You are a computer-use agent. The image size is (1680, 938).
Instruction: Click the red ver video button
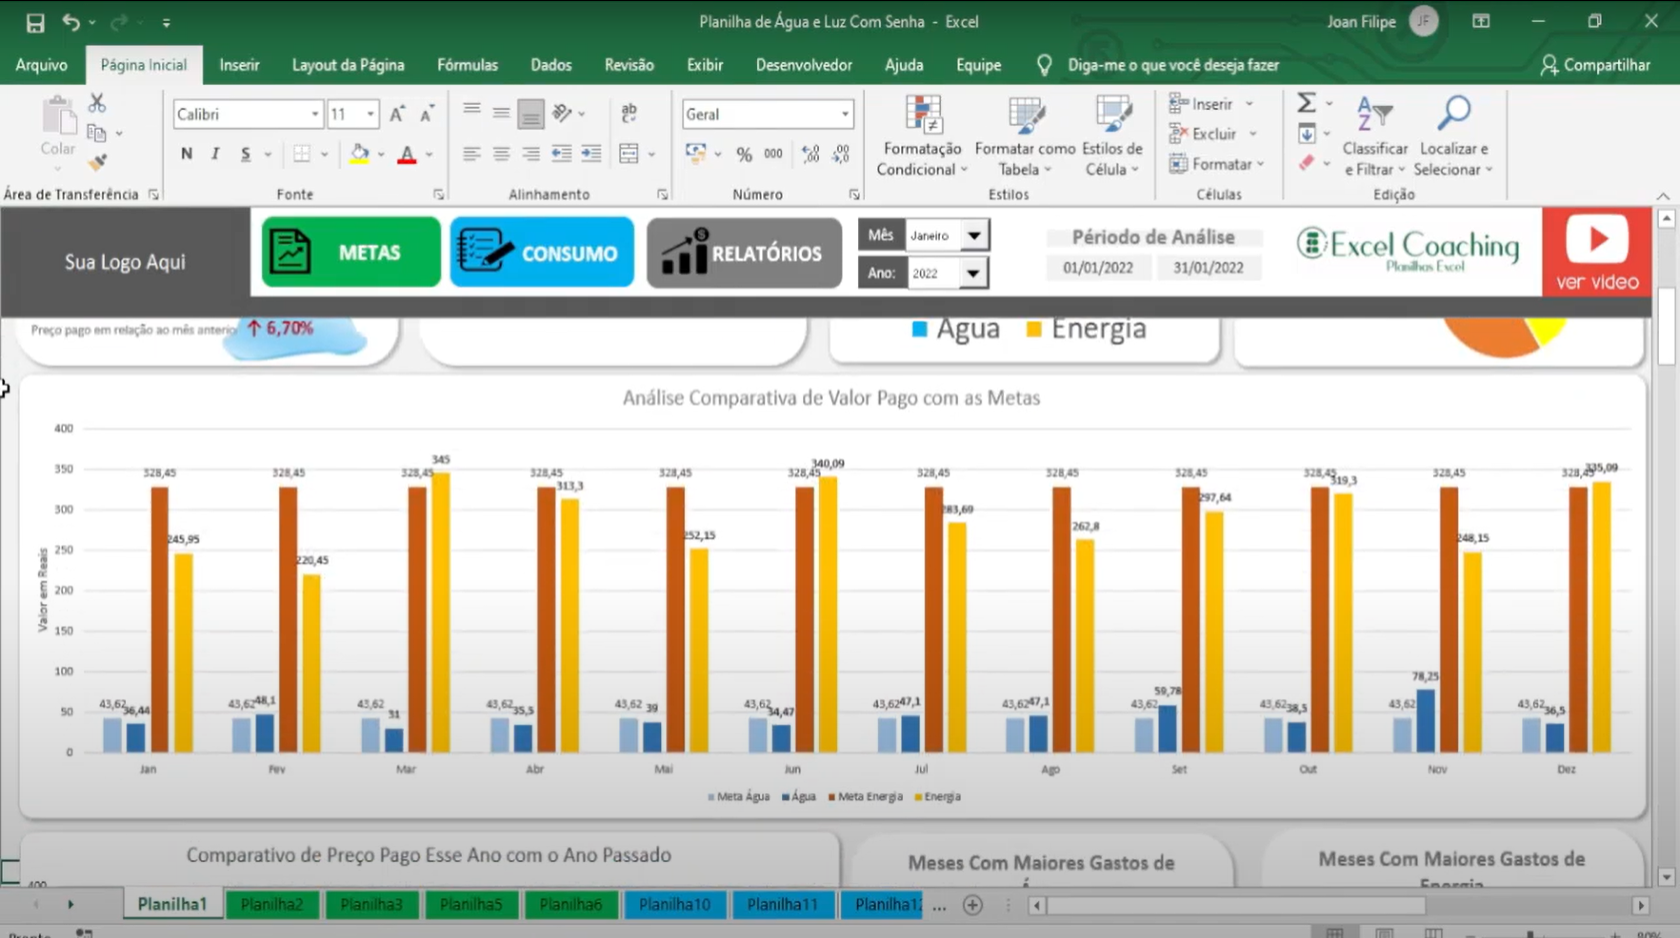click(x=1597, y=252)
